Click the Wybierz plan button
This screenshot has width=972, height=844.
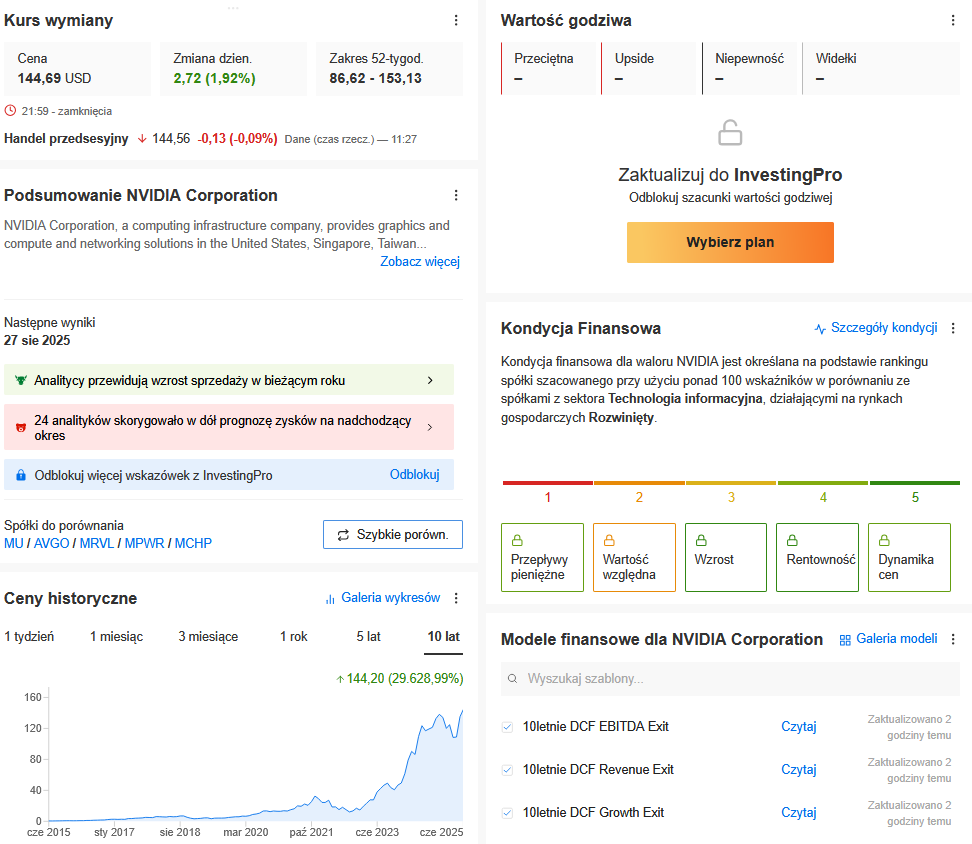pos(730,242)
